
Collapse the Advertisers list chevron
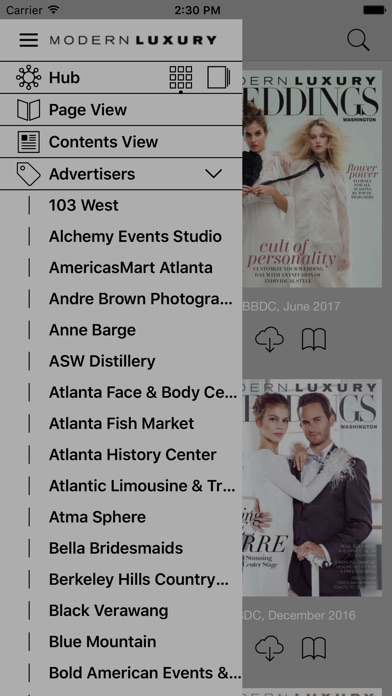(214, 174)
